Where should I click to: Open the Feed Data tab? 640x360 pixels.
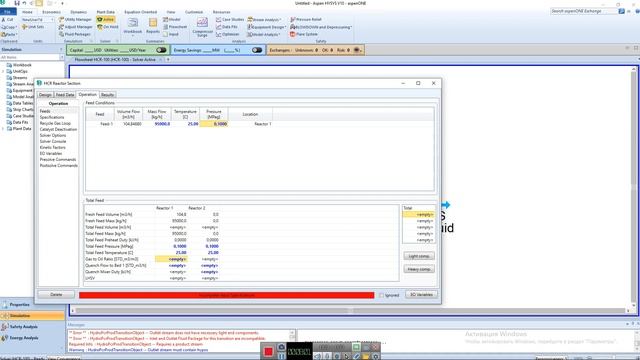65,95
